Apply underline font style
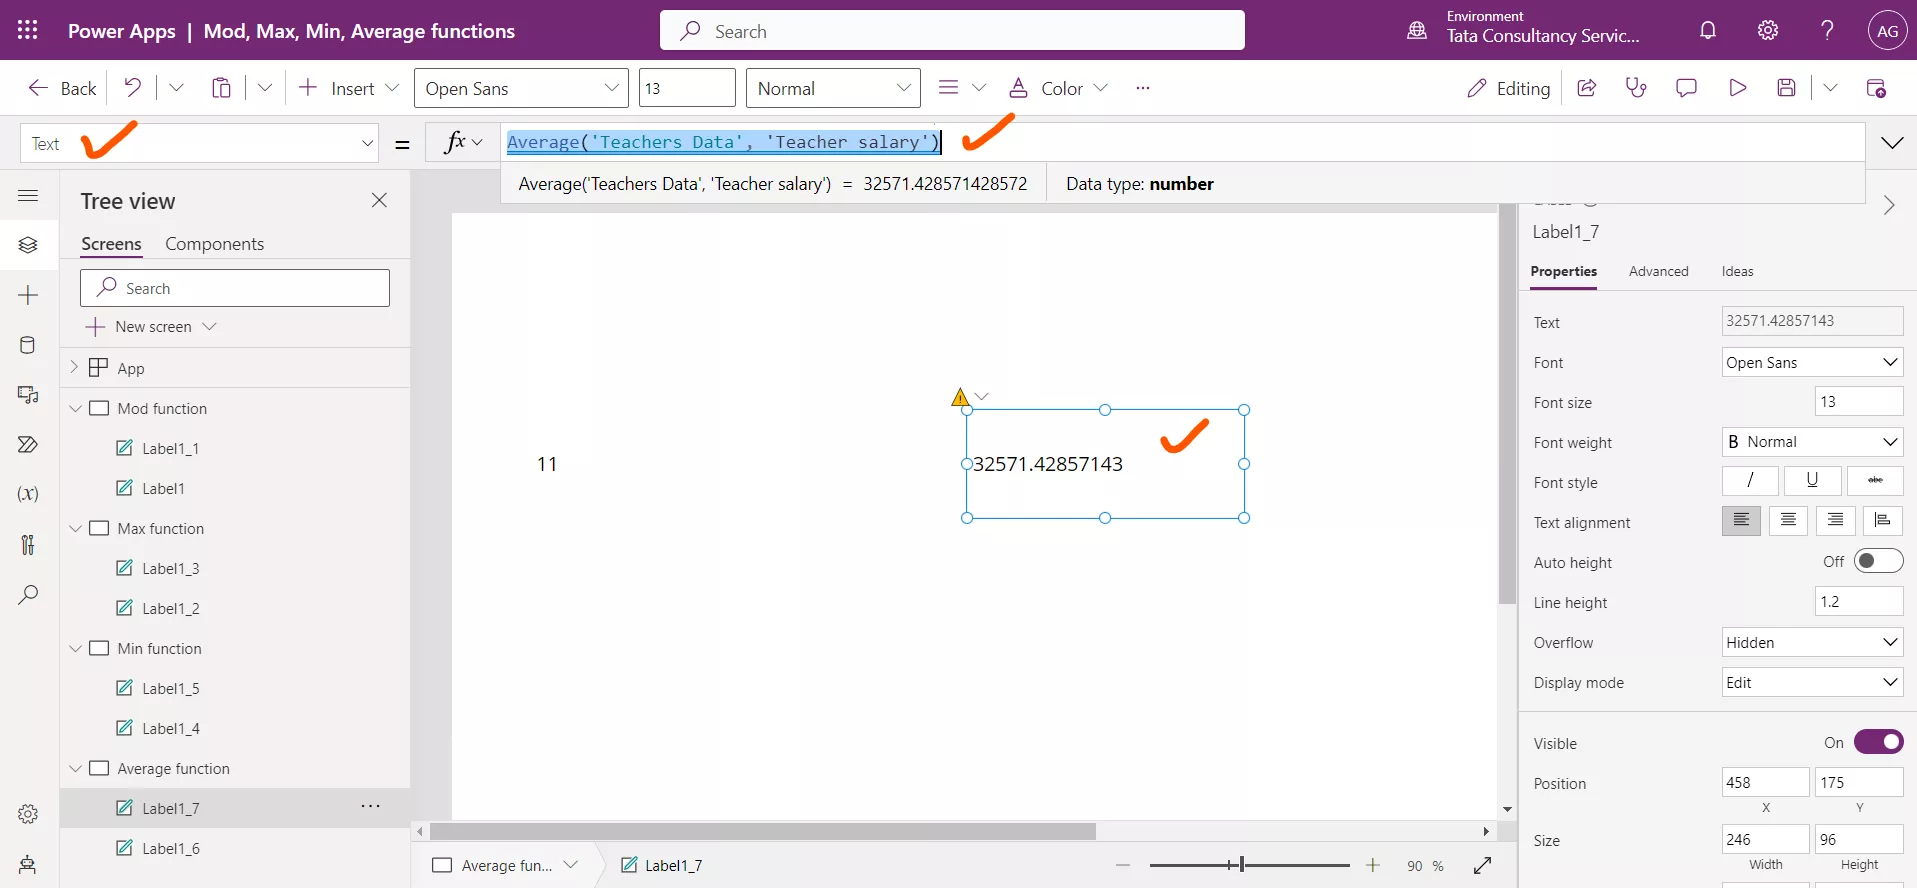The height and width of the screenshot is (888, 1917). point(1812,481)
